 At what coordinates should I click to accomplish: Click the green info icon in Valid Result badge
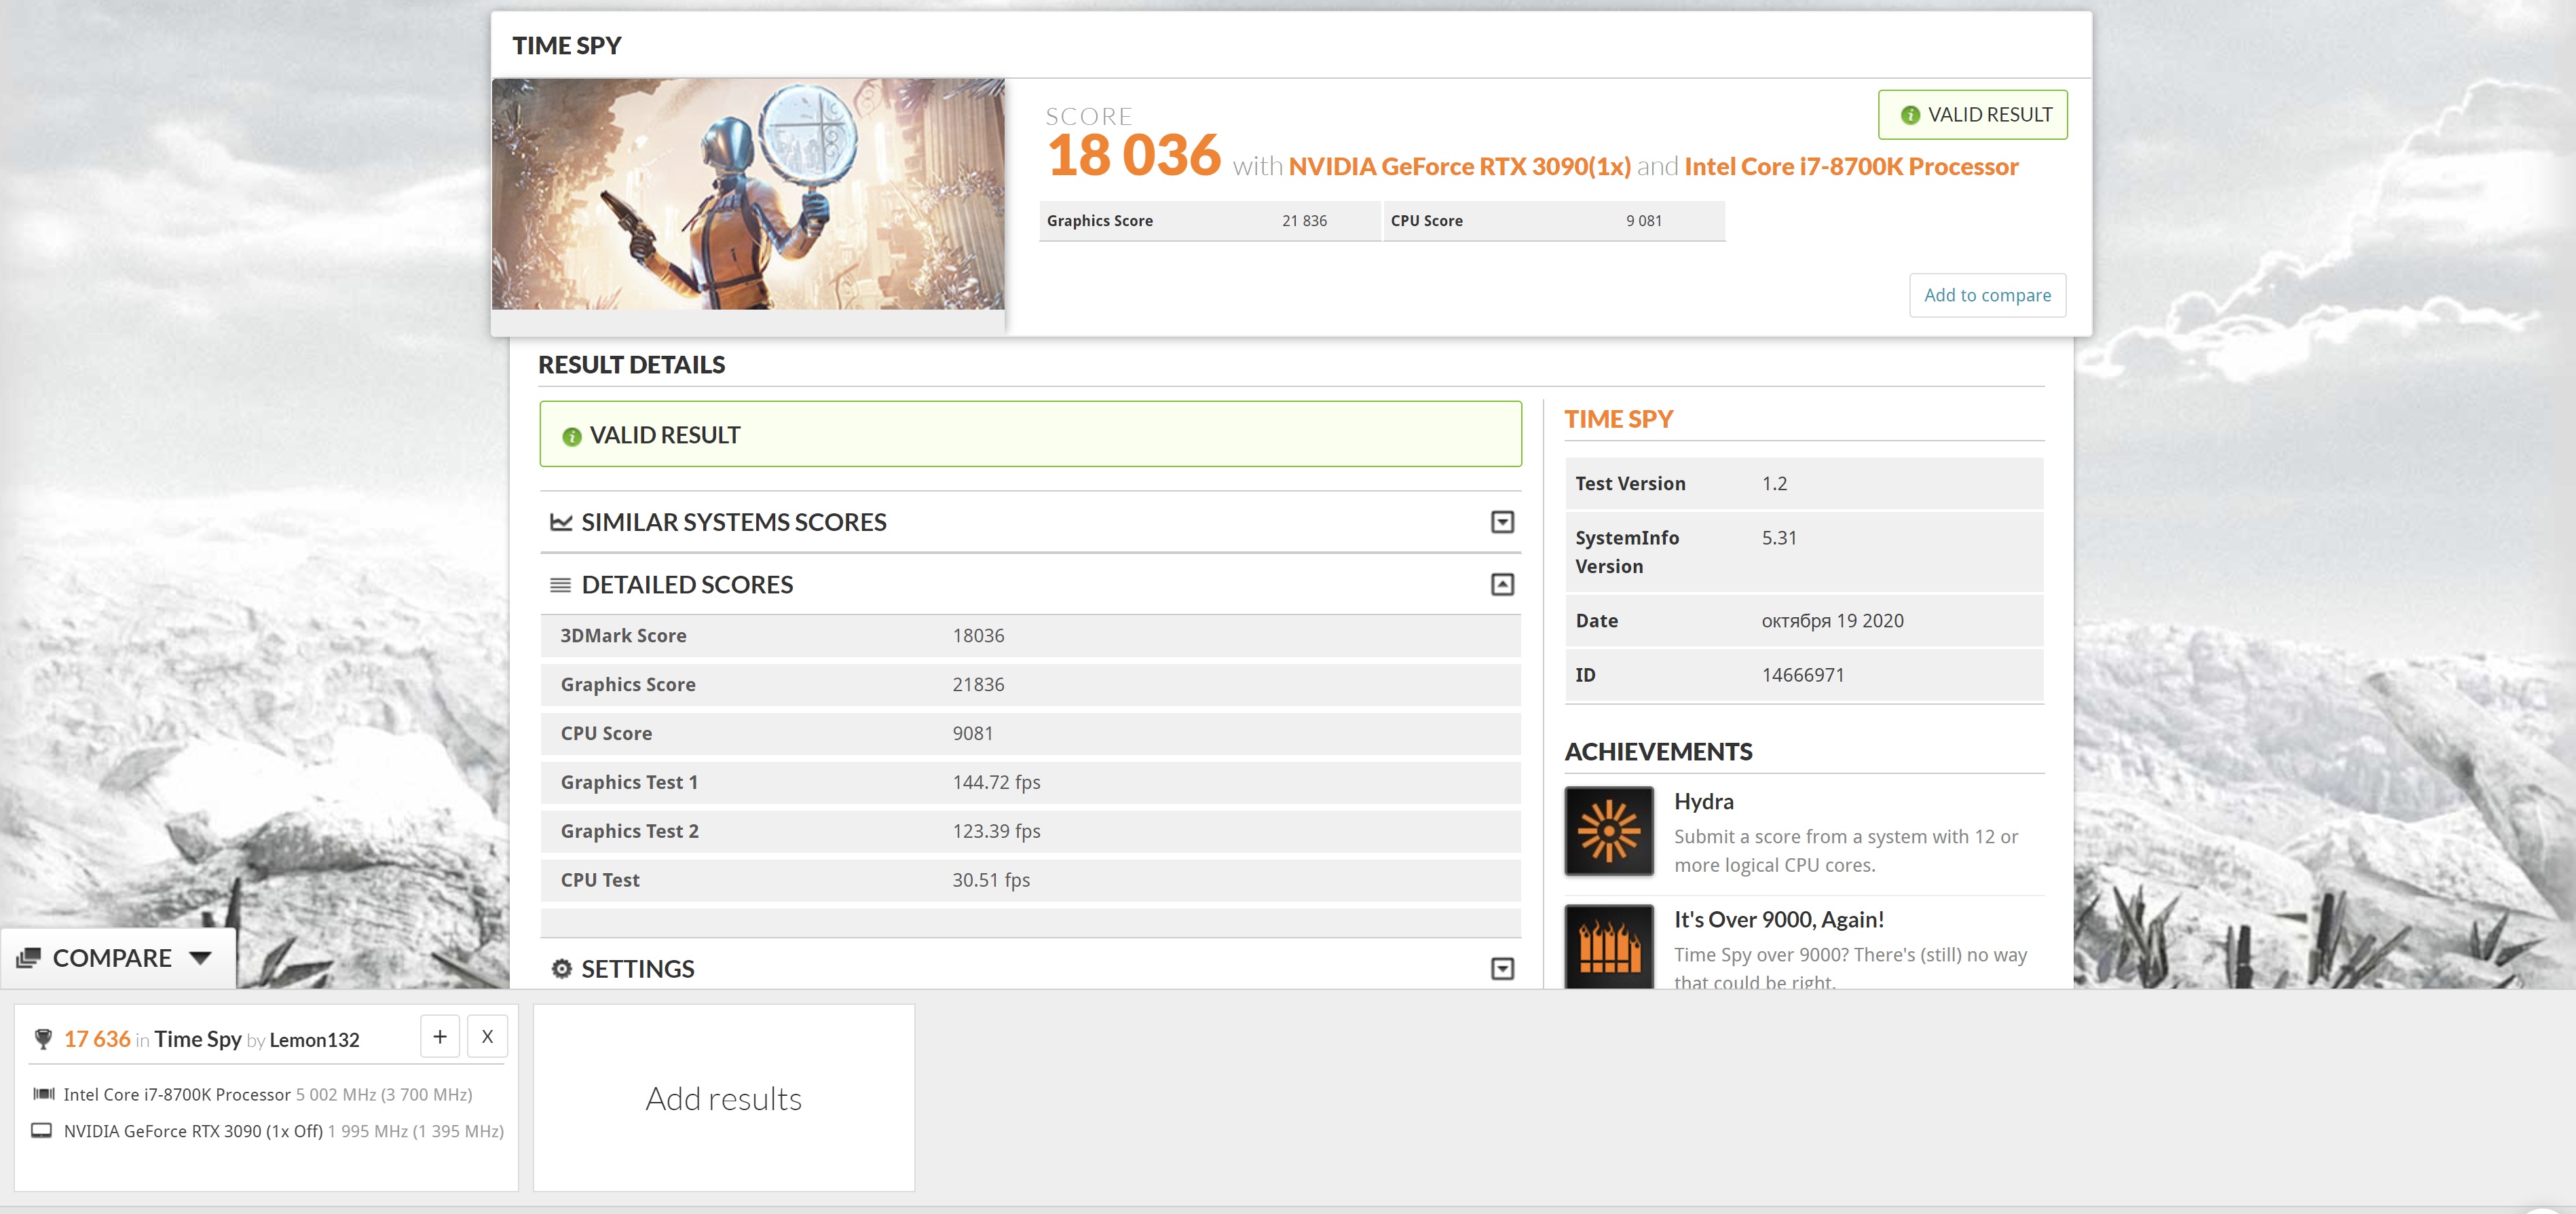pos(1909,115)
